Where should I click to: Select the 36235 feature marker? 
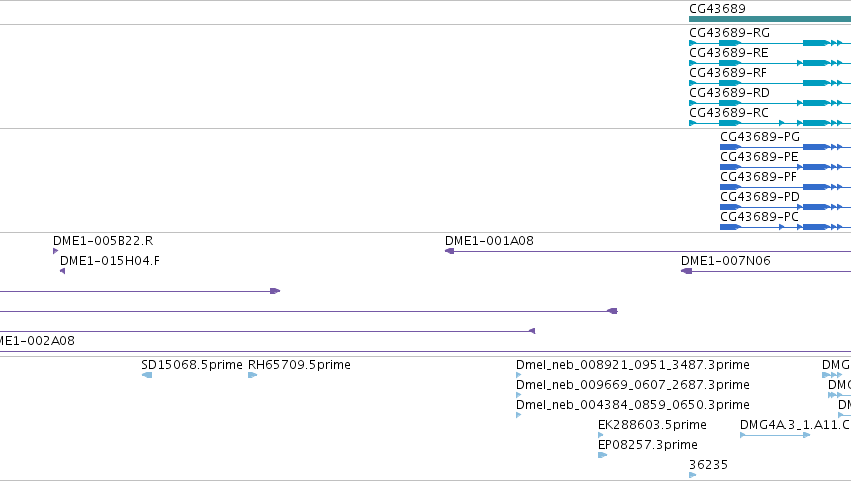(x=693, y=475)
